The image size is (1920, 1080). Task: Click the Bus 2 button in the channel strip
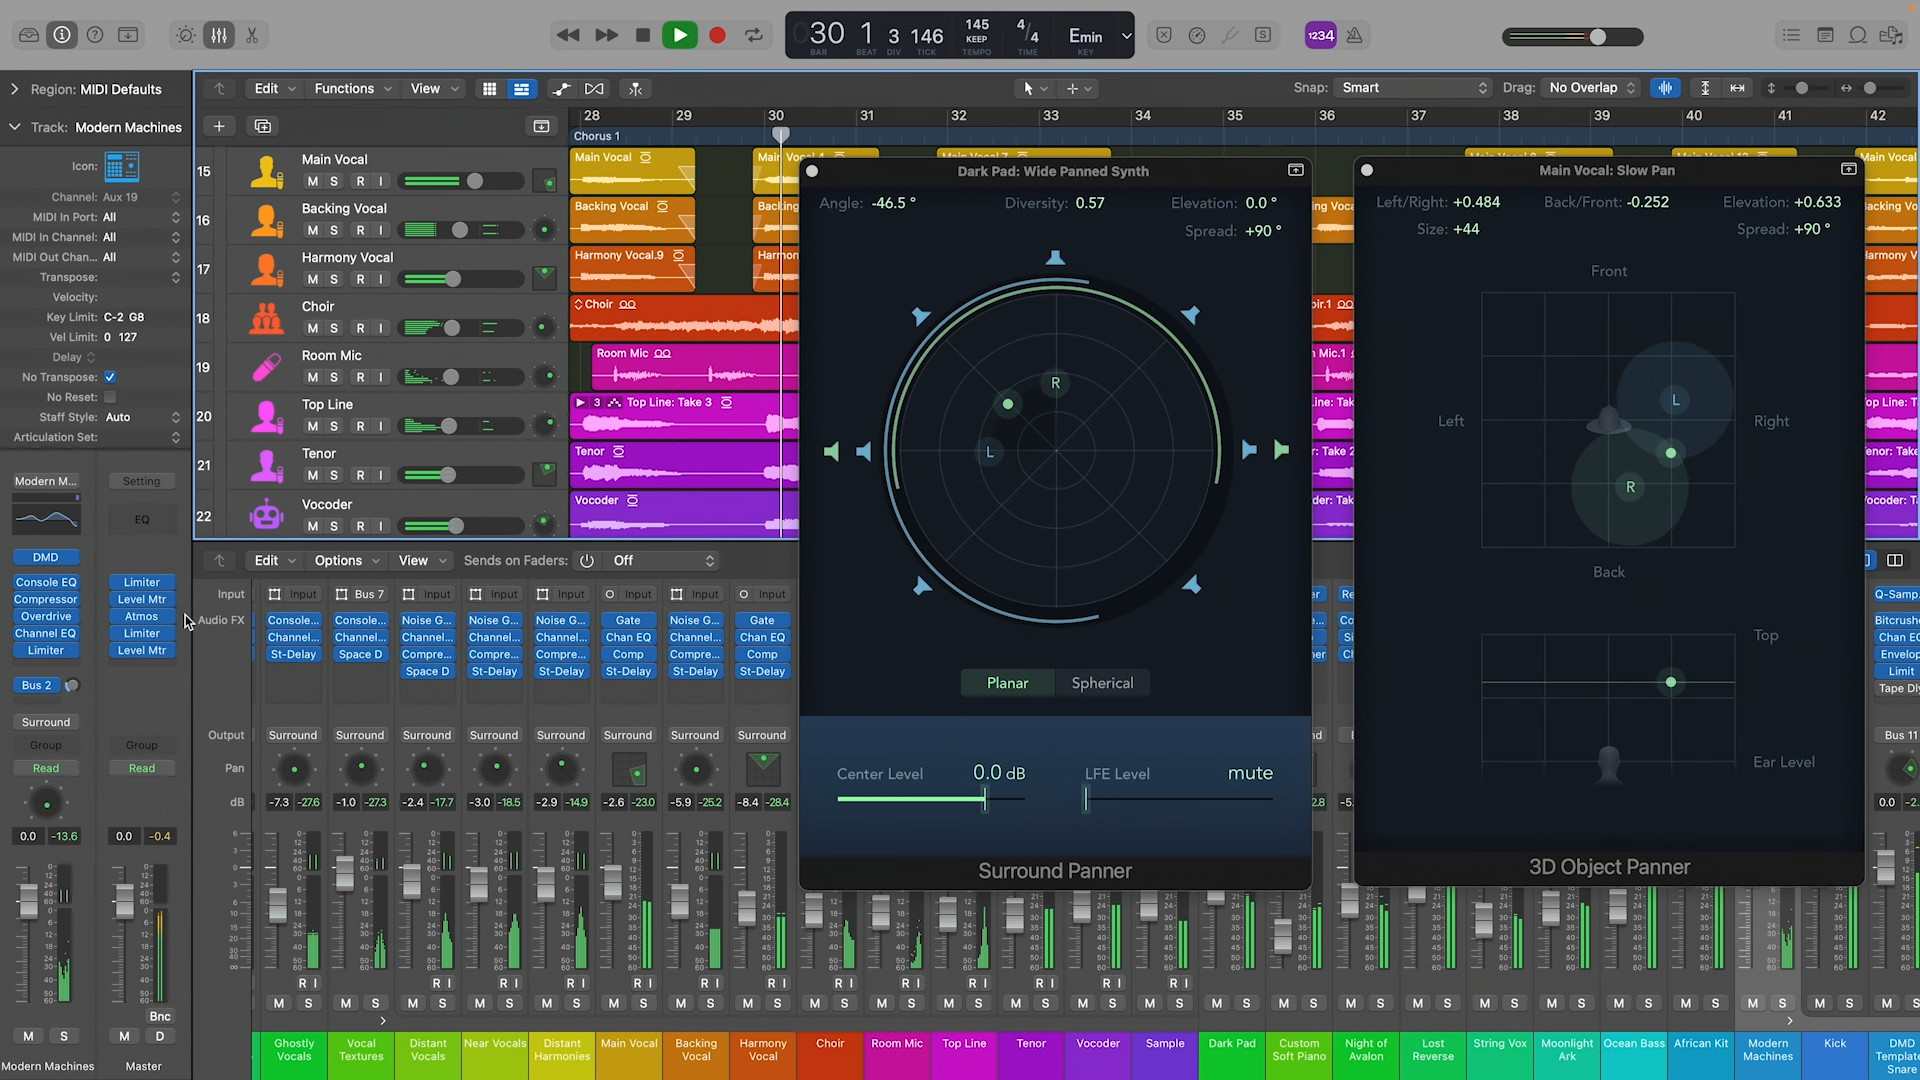coord(36,686)
